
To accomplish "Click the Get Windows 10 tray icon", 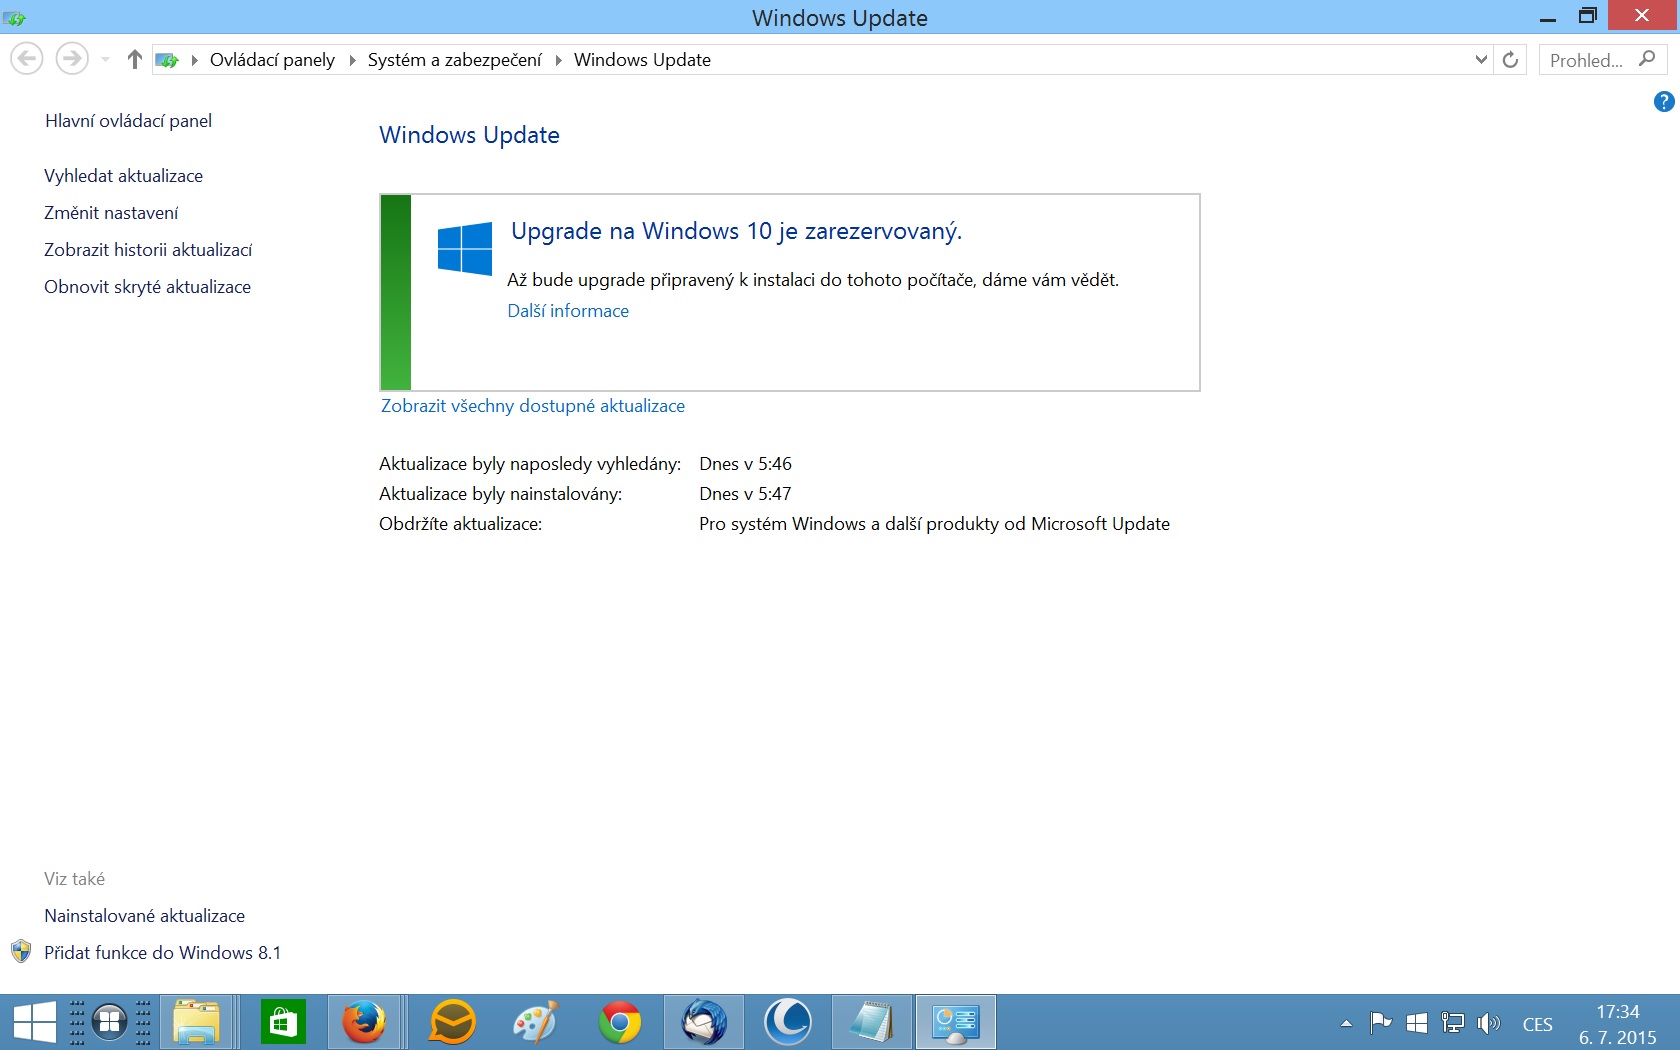I will 1417,1023.
